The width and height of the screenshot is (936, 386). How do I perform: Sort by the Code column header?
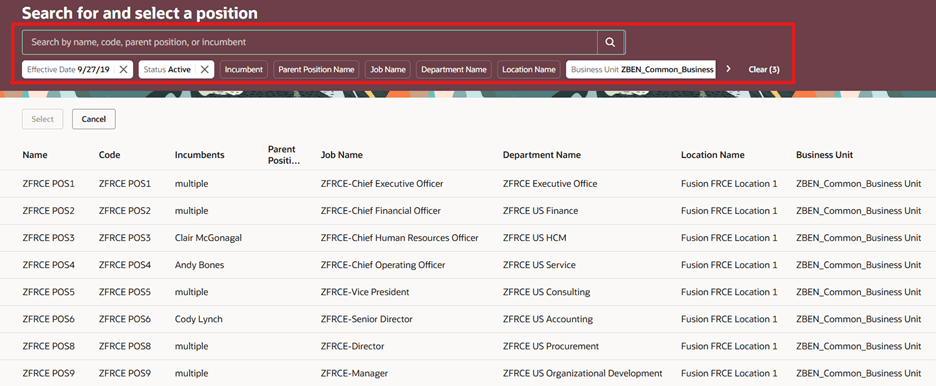(x=110, y=155)
